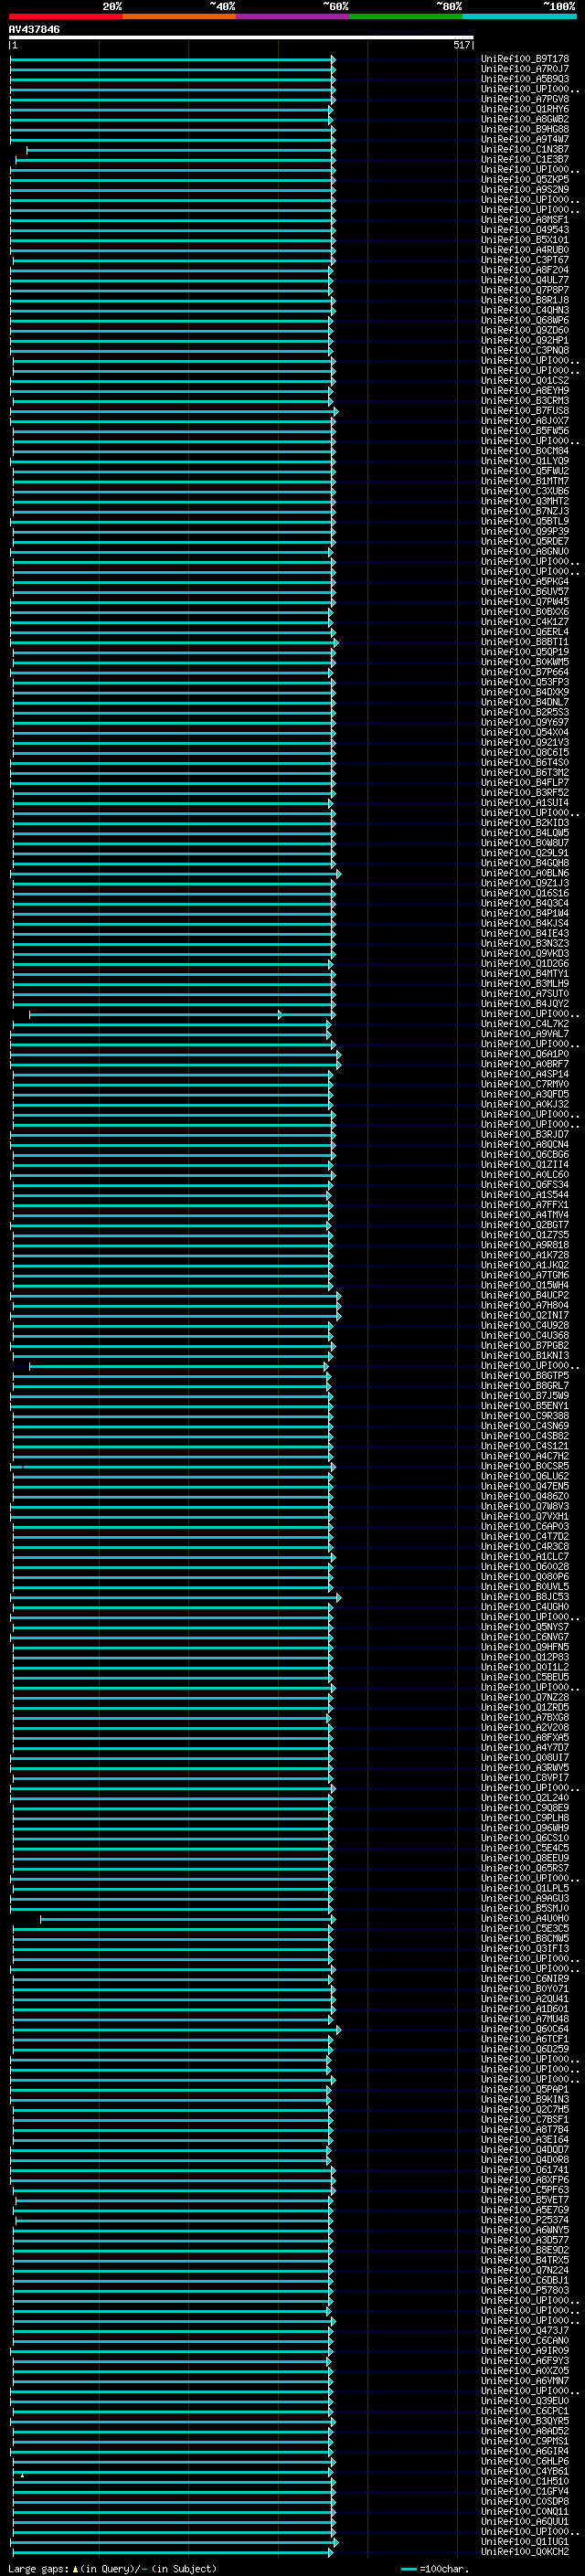The height and width of the screenshot is (2576, 585).
Task: Select hit label UniRef100_A3QFD5
Action: coord(525,1094)
